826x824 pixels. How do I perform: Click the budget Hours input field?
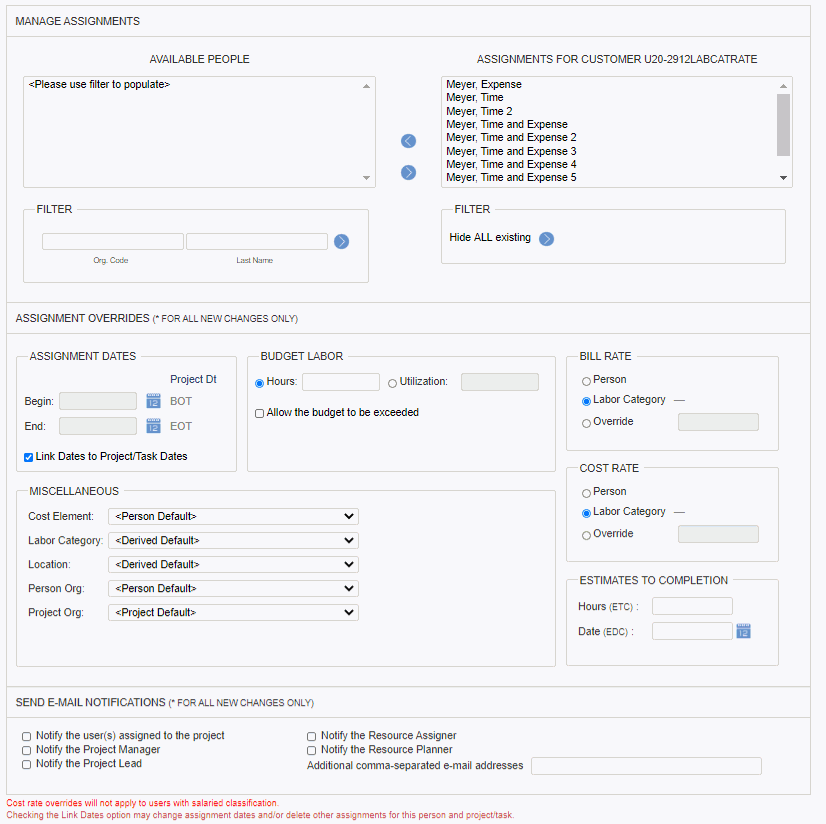341,382
